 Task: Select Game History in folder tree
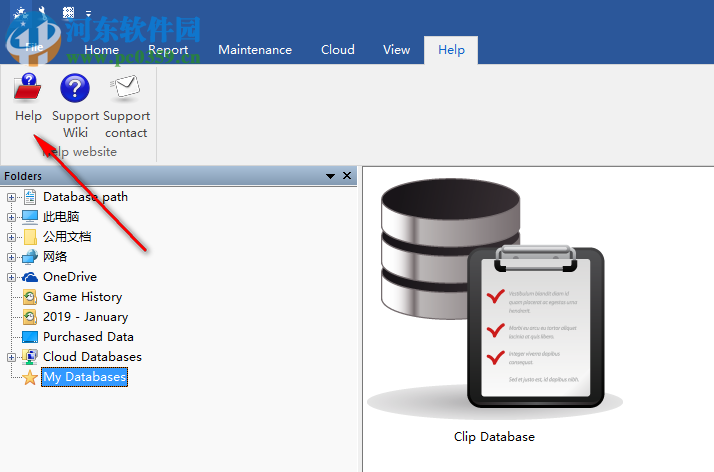click(82, 297)
